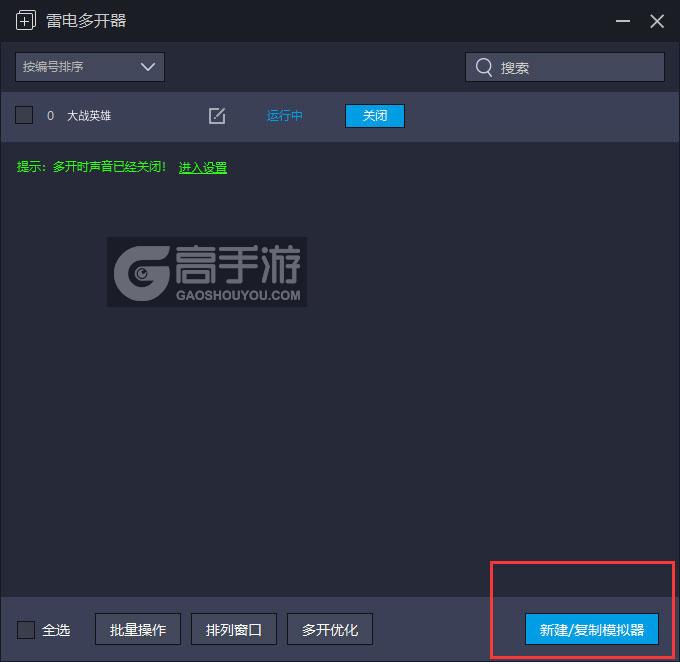Click the 关闭 button for 大战英雄
The width and height of the screenshot is (680, 662).
click(375, 116)
